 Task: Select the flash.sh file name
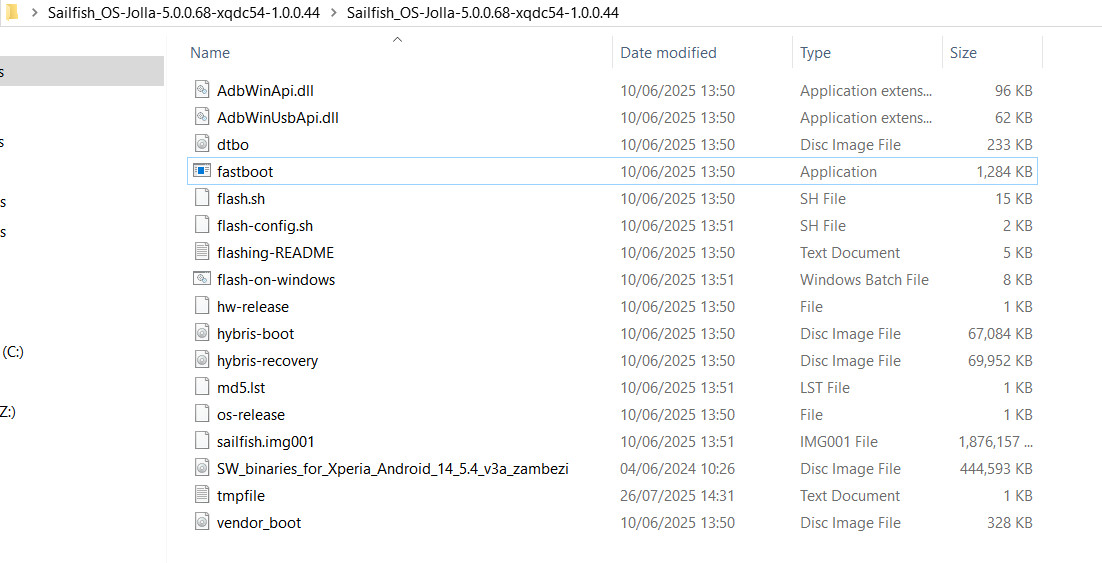(x=241, y=199)
